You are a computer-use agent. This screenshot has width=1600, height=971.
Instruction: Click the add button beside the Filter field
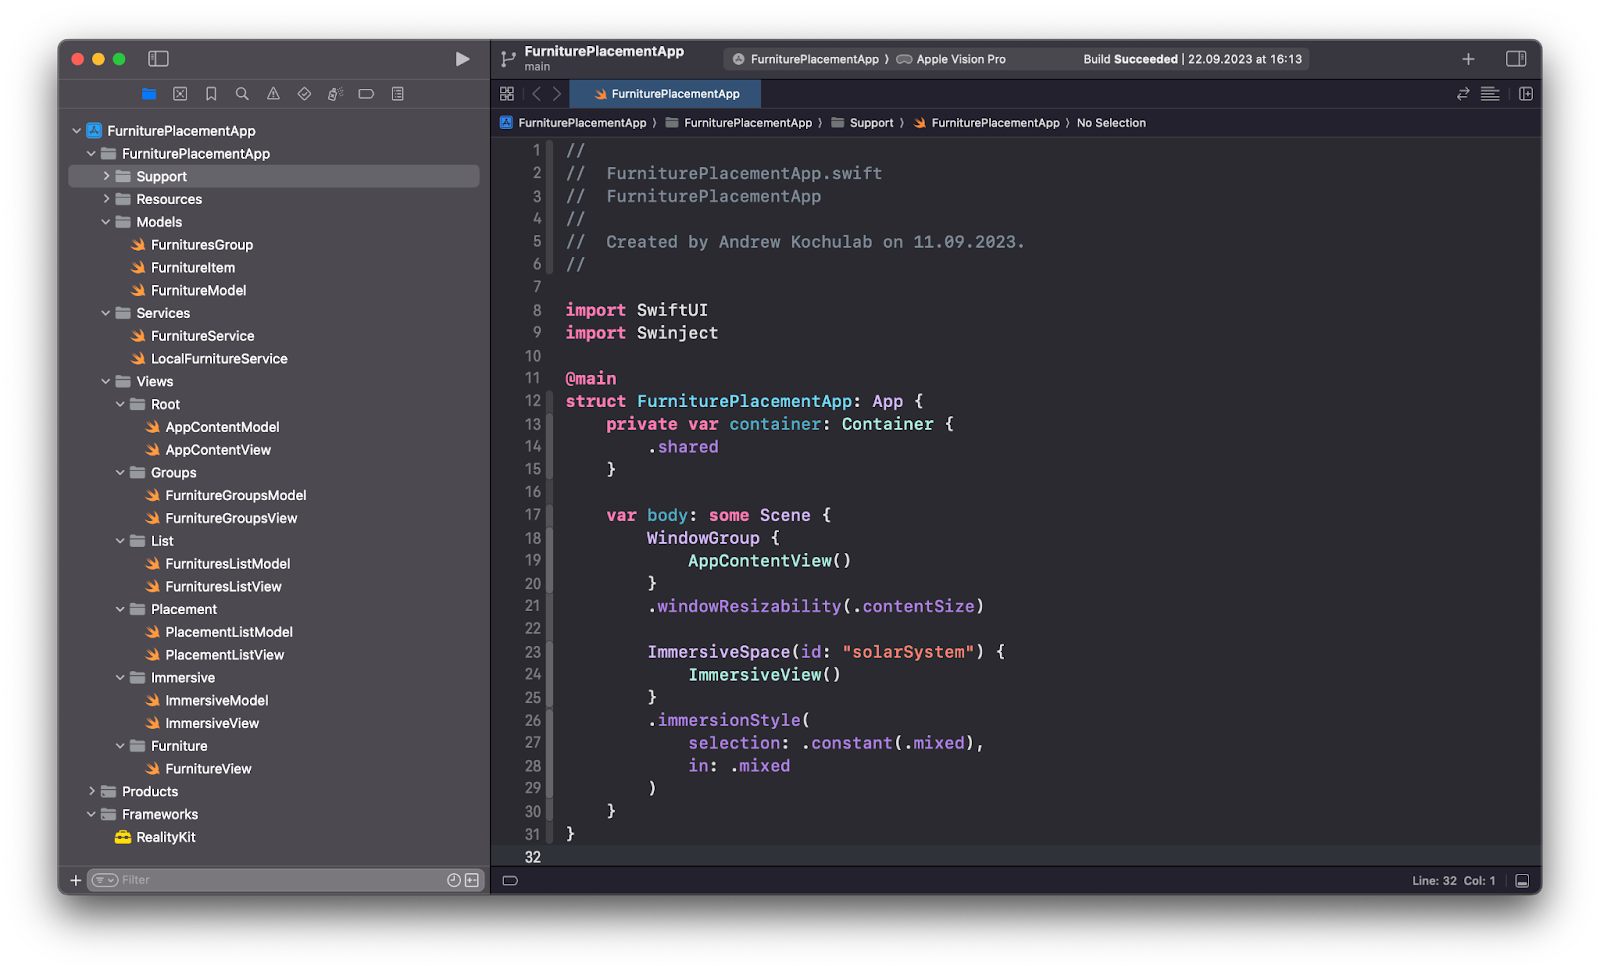[75, 880]
